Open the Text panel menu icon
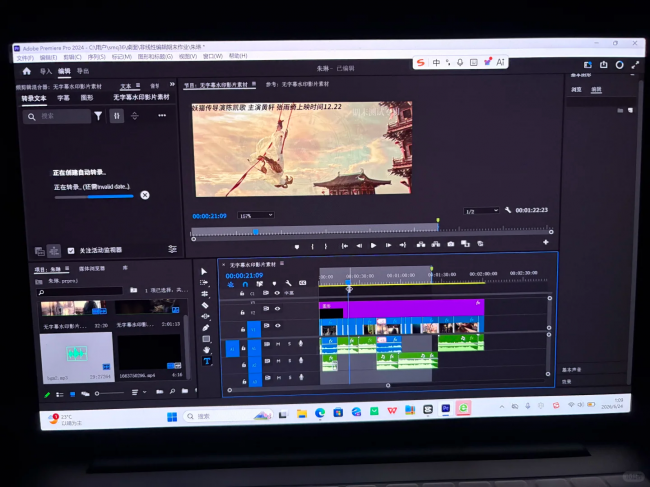The width and height of the screenshot is (650, 487). pos(138,85)
